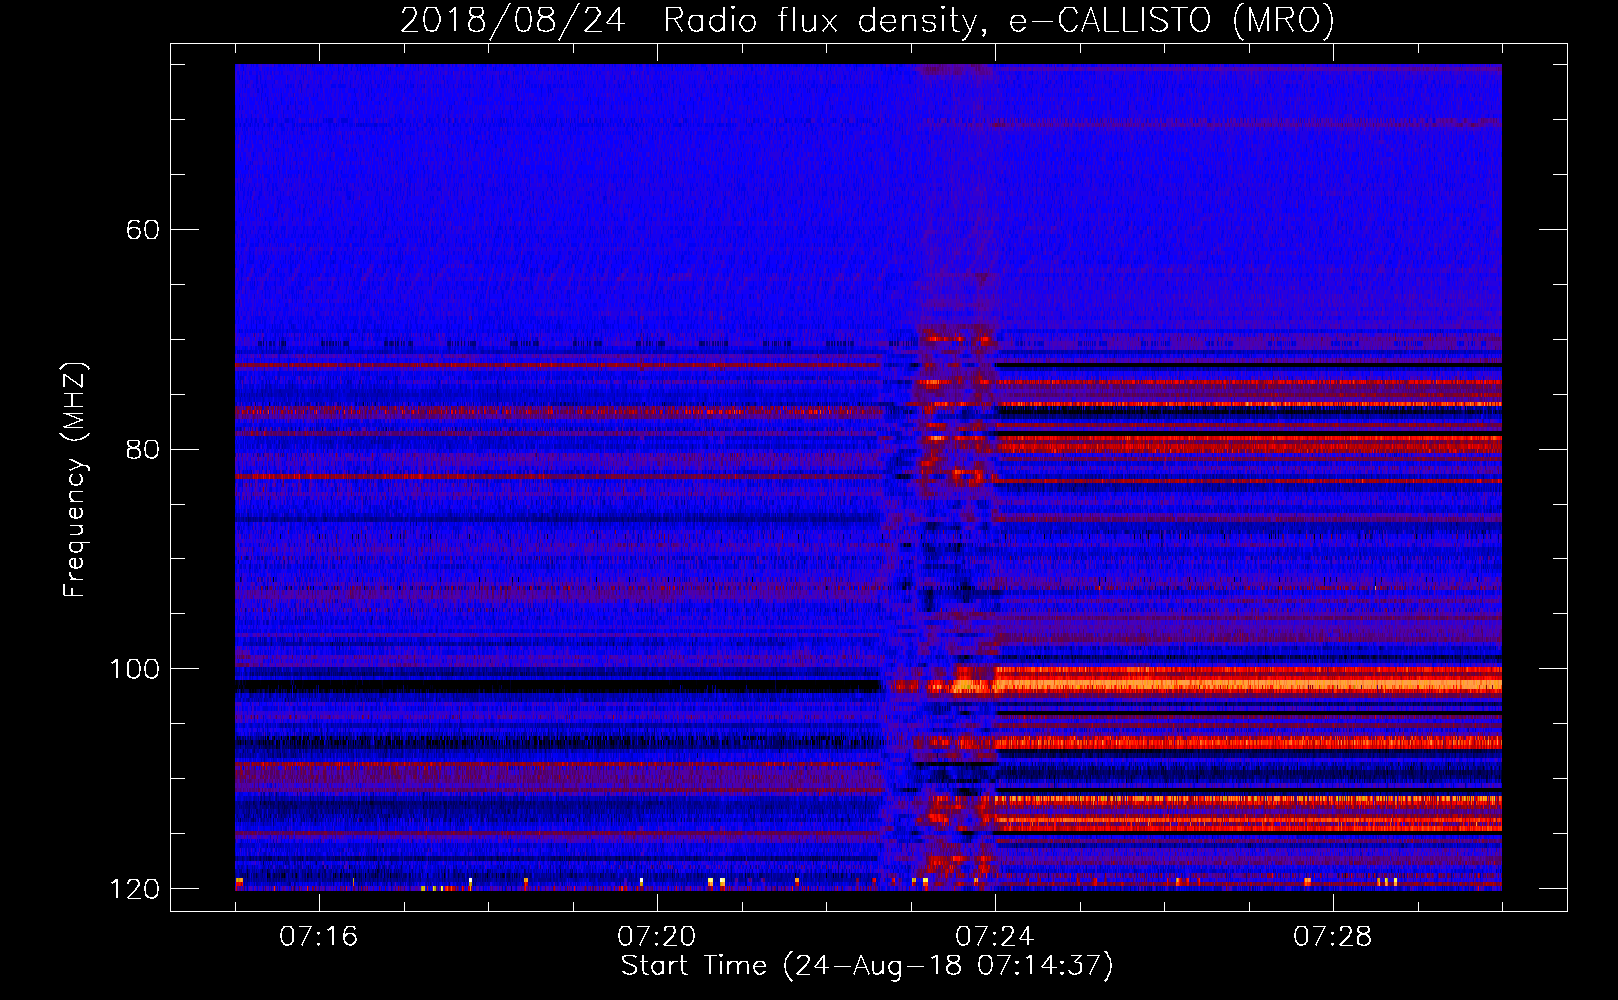The height and width of the screenshot is (1000, 1618).
Task: Click the 80 frequency tick label
Action: (x=142, y=450)
